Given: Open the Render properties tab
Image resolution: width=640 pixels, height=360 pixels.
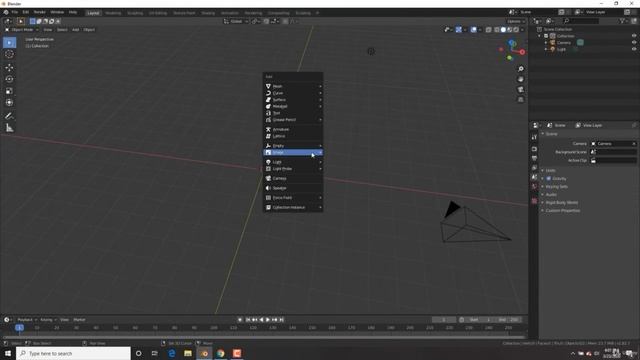Looking at the screenshot, I should (534, 149).
